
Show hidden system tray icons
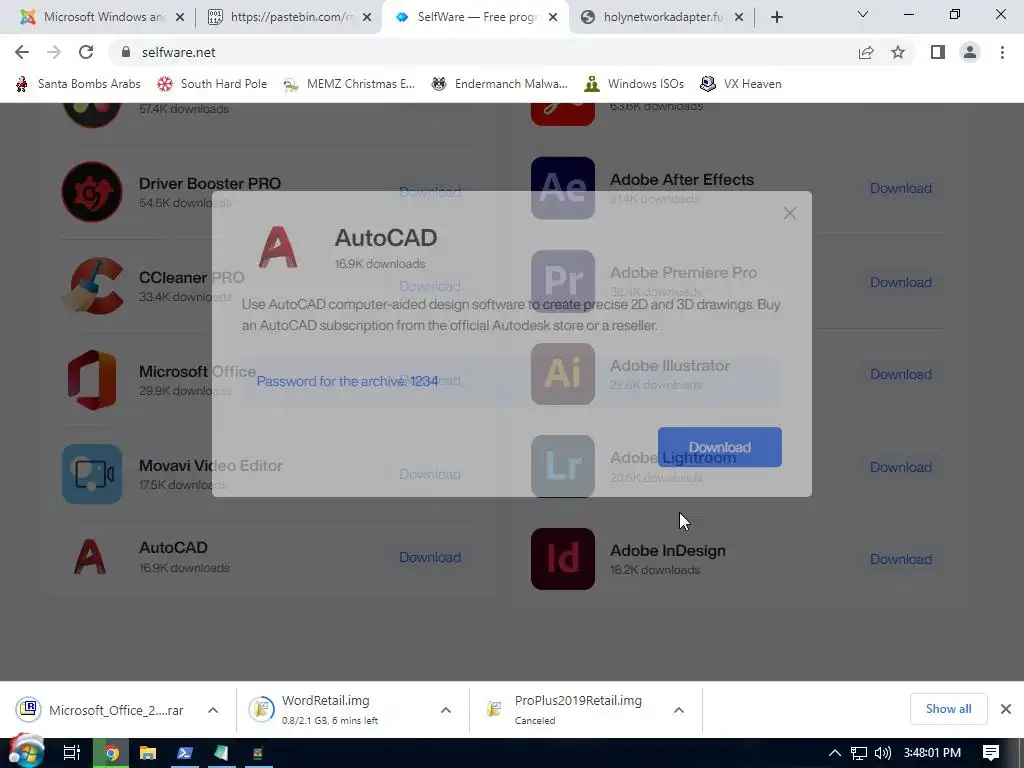pos(834,753)
